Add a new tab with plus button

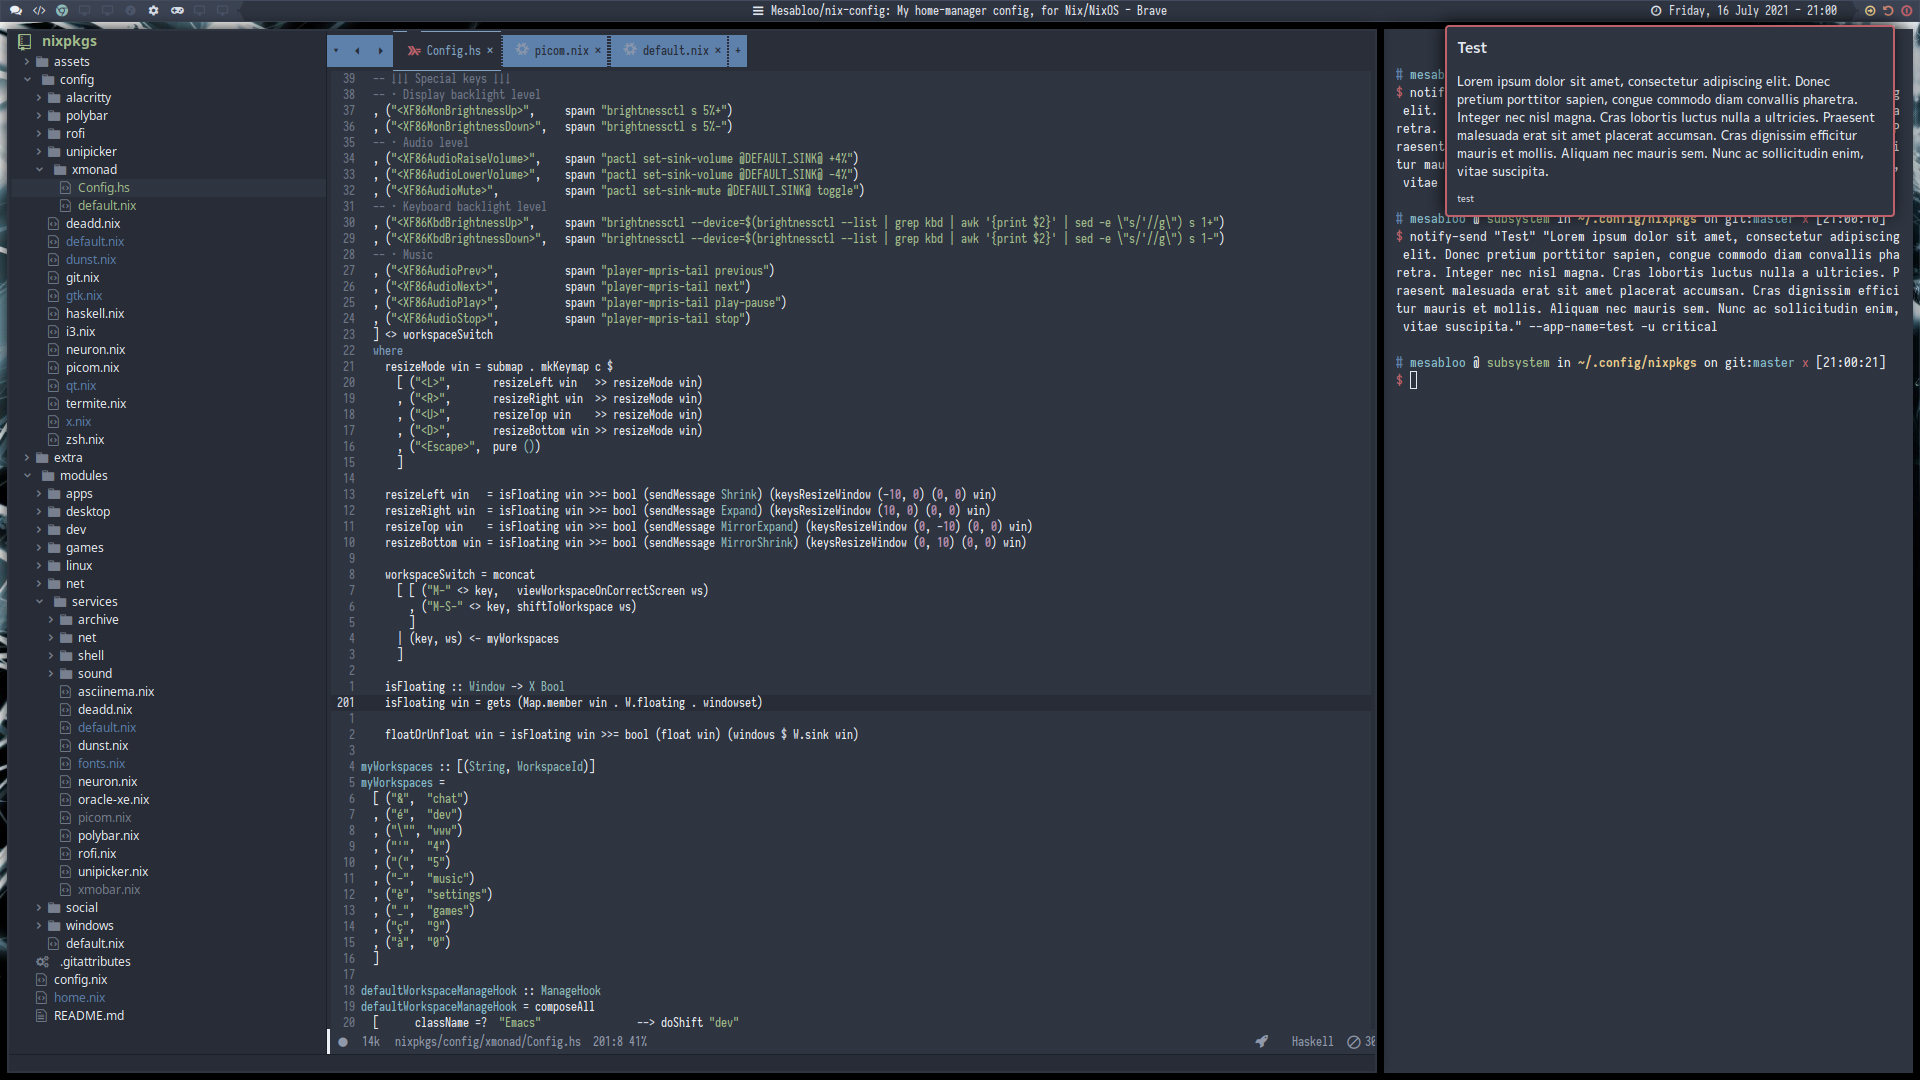738,50
